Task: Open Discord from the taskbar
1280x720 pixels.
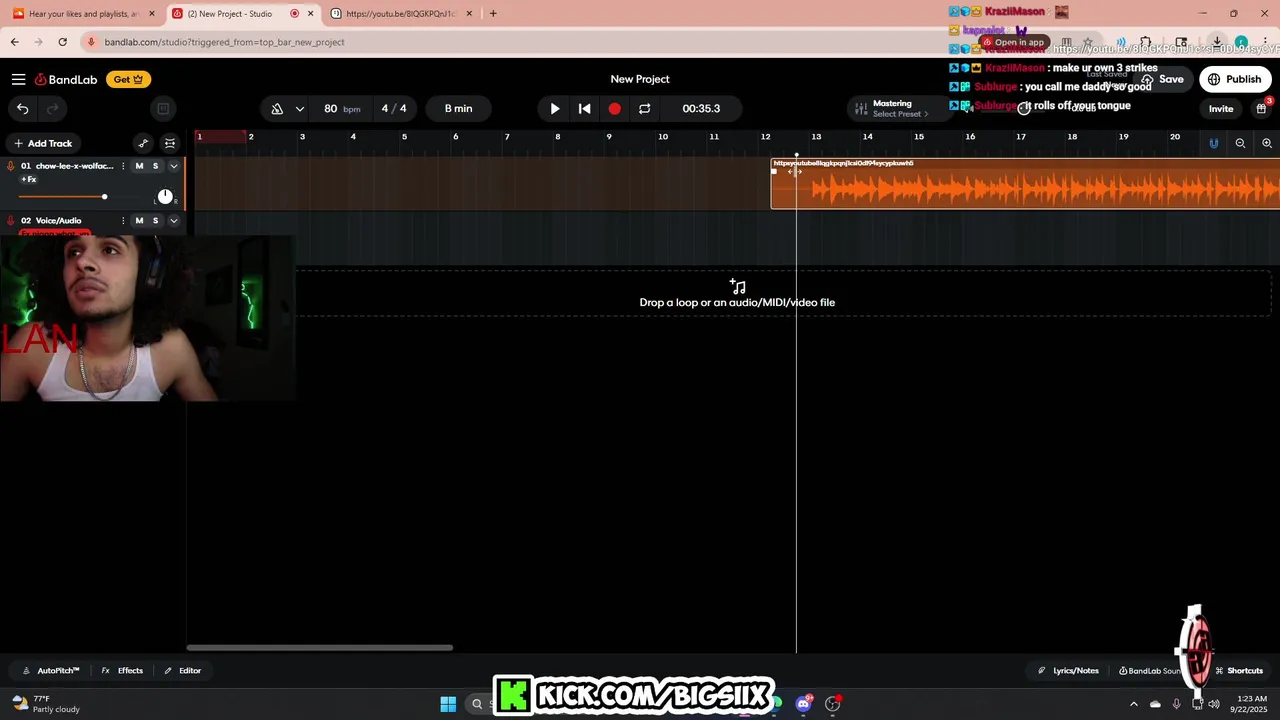Action: point(803,704)
